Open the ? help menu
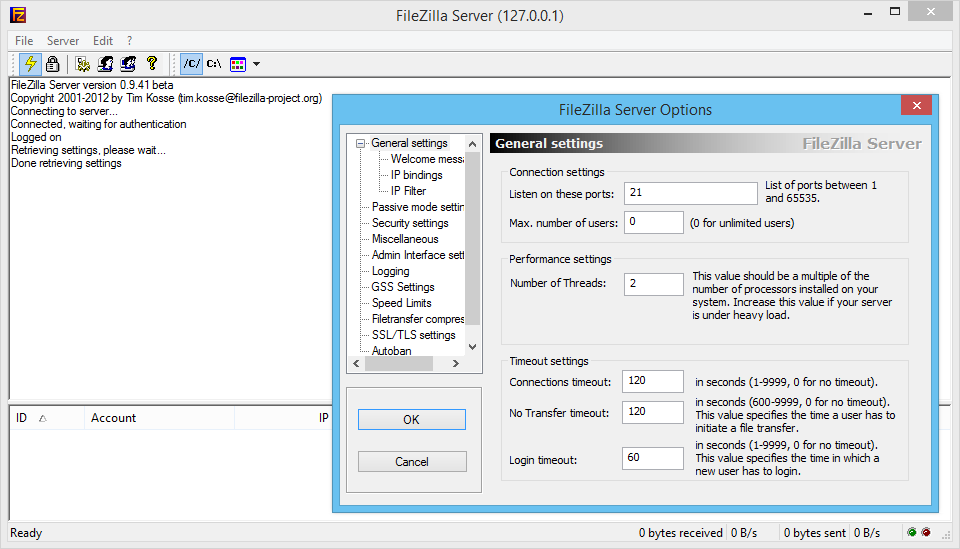Viewport: 960px width, 549px height. [x=129, y=40]
